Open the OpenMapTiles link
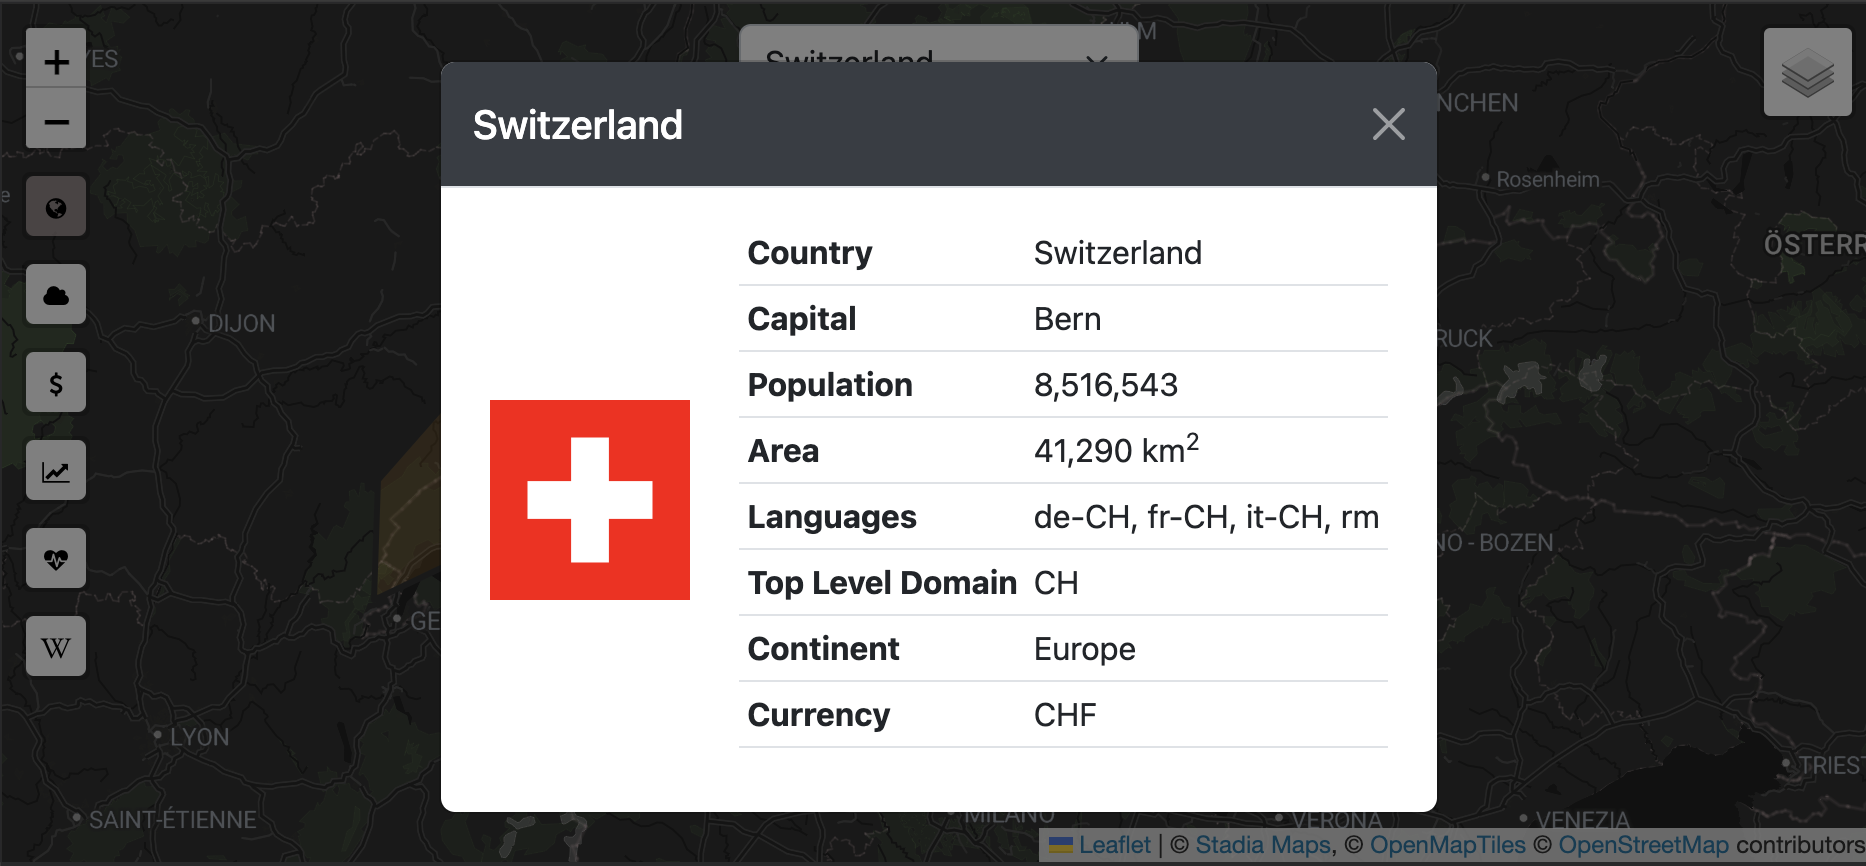Screen dimensions: 1866x866 point(1447,845)
